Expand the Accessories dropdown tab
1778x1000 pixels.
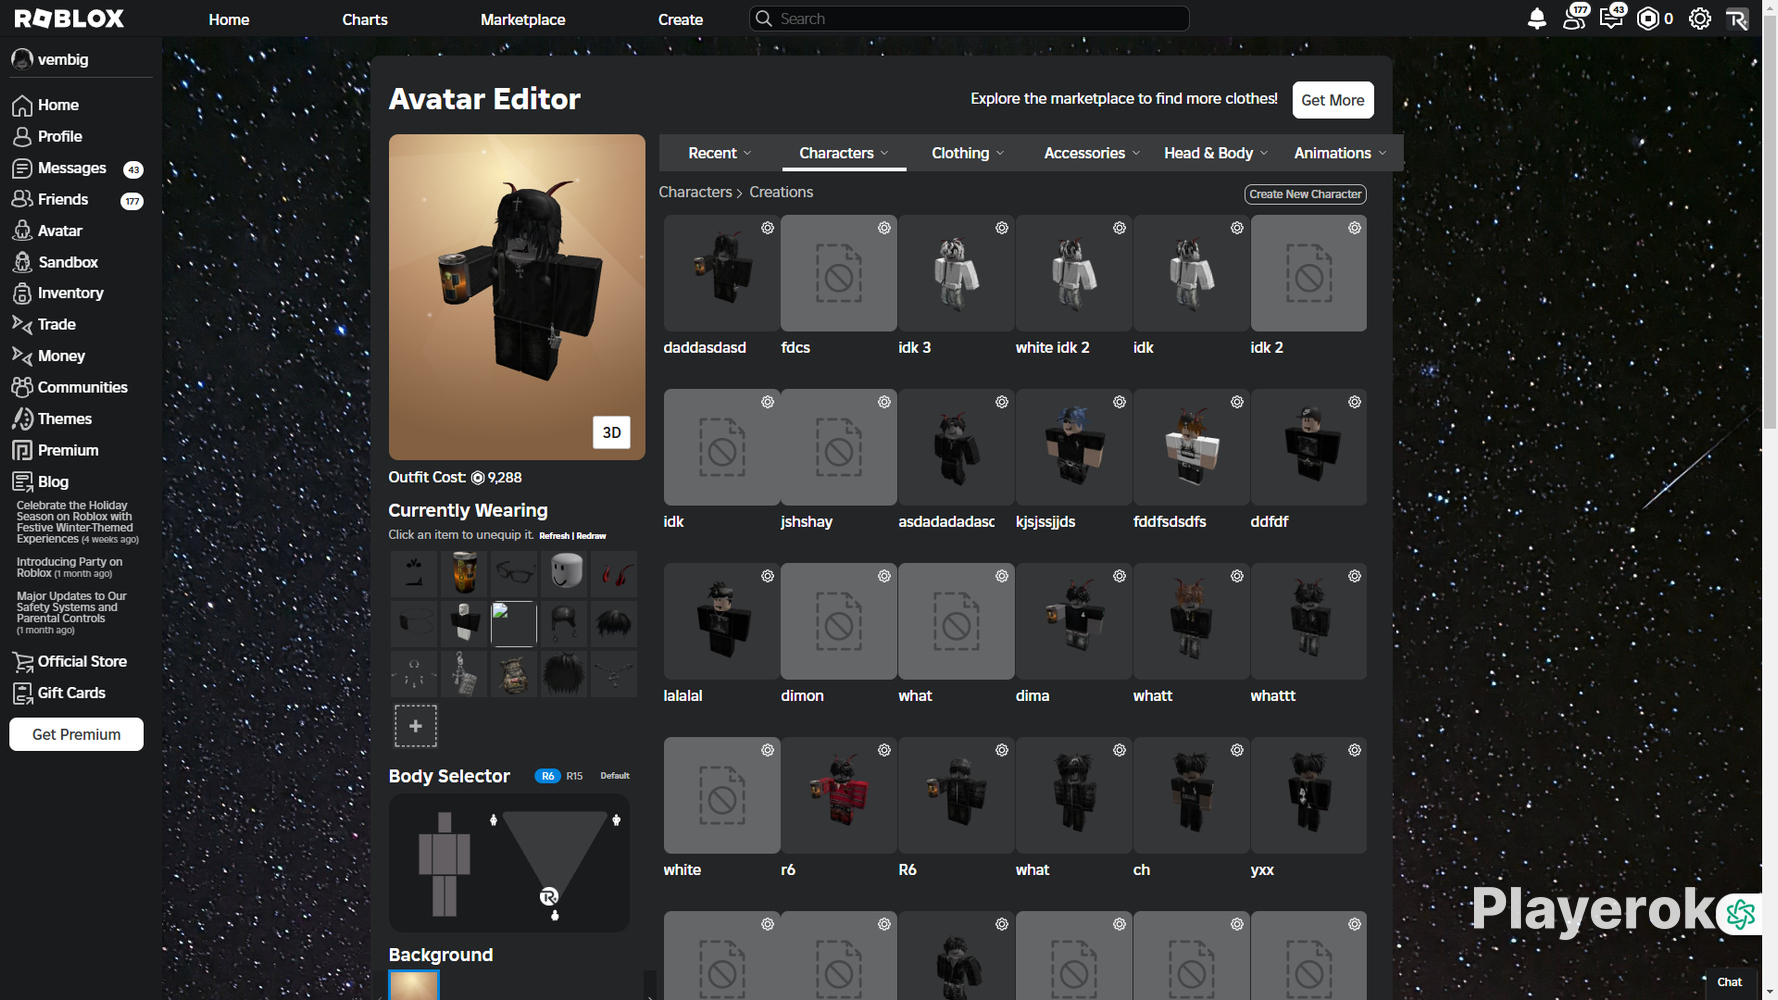point(1092,153)
